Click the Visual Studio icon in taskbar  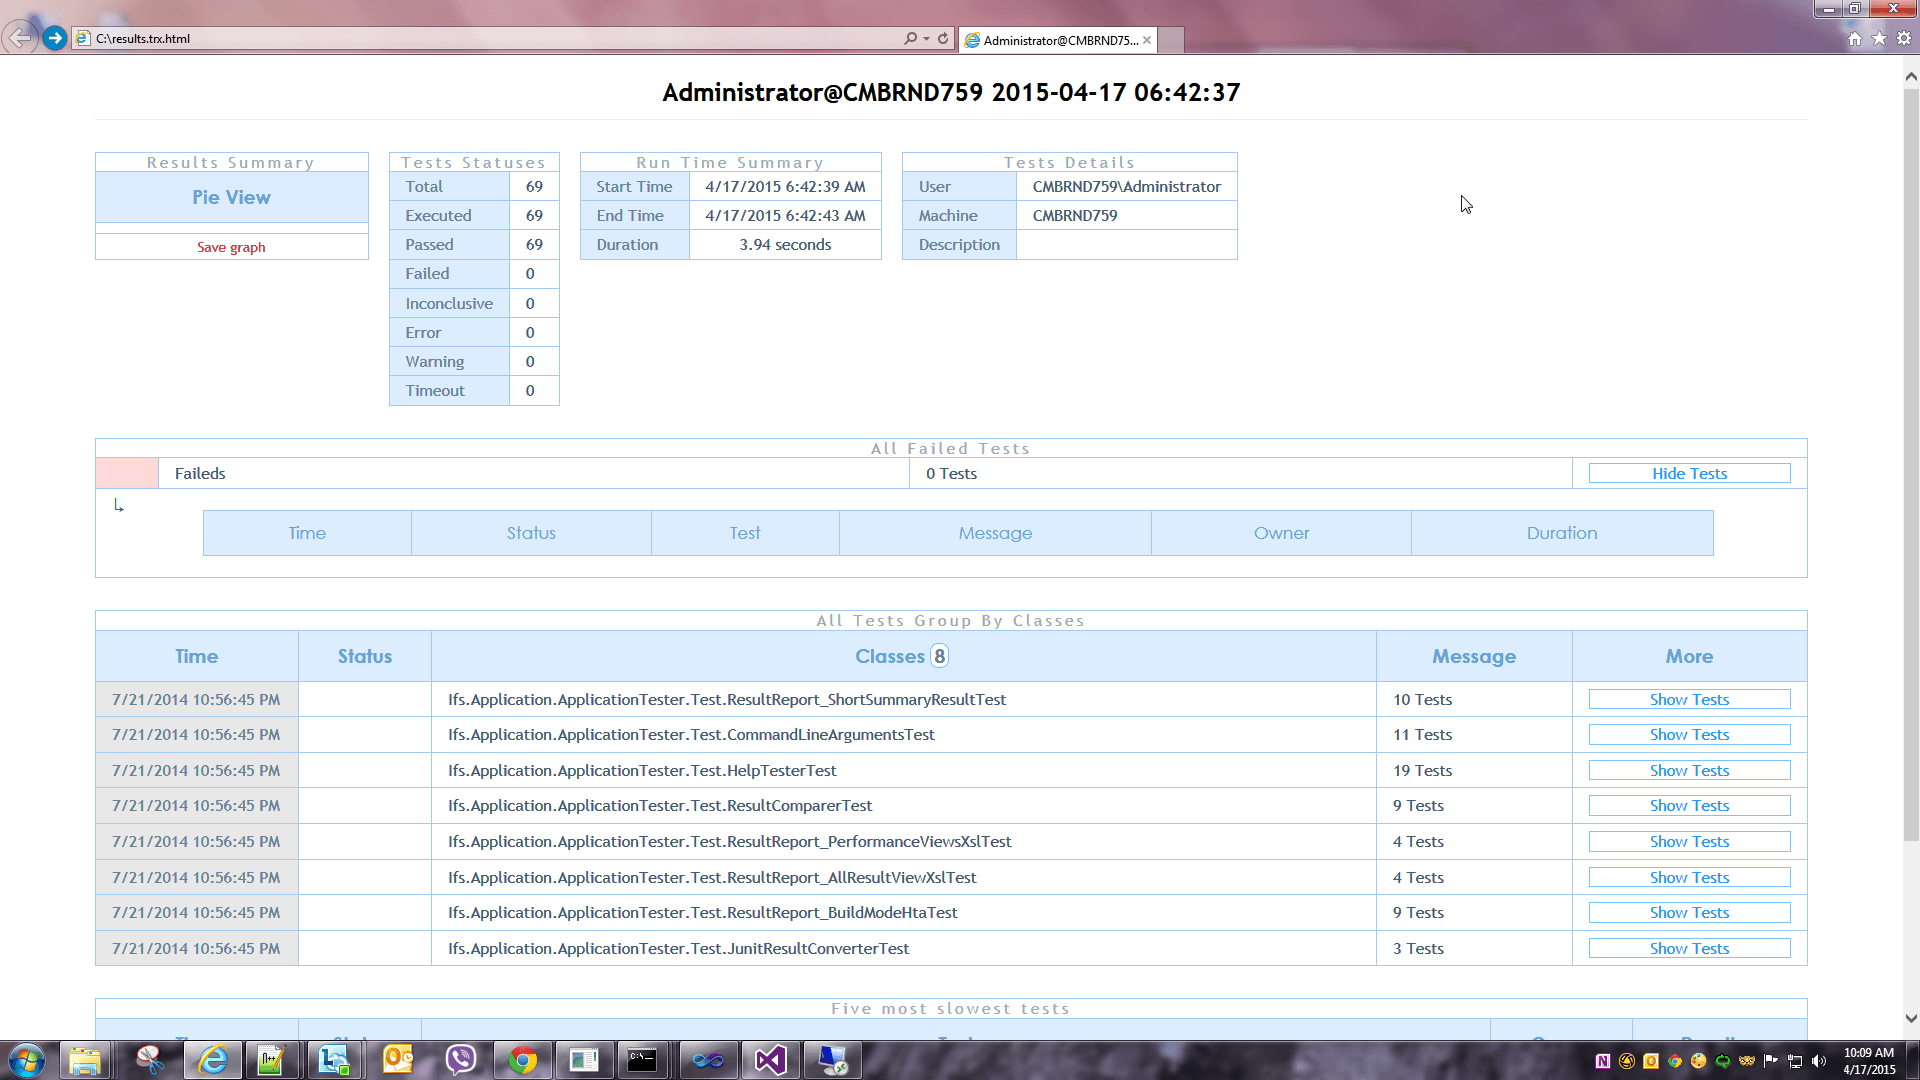click(x=770, y=1059)
